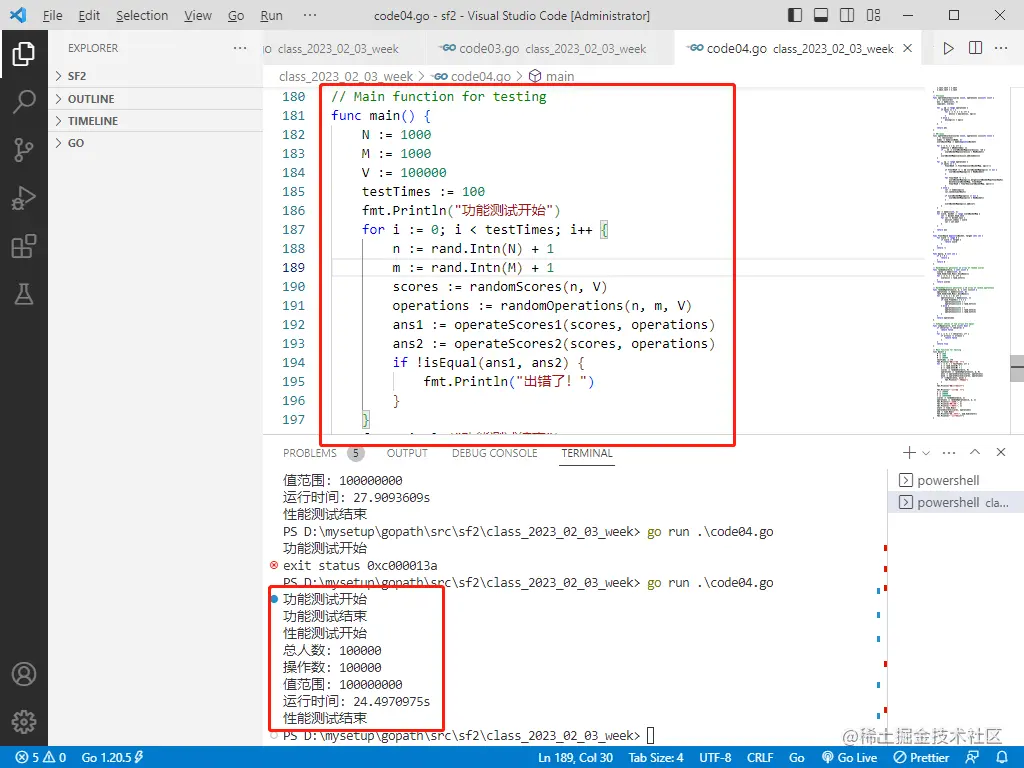
Task: Click Prettier status bar item
Action: 921,758
